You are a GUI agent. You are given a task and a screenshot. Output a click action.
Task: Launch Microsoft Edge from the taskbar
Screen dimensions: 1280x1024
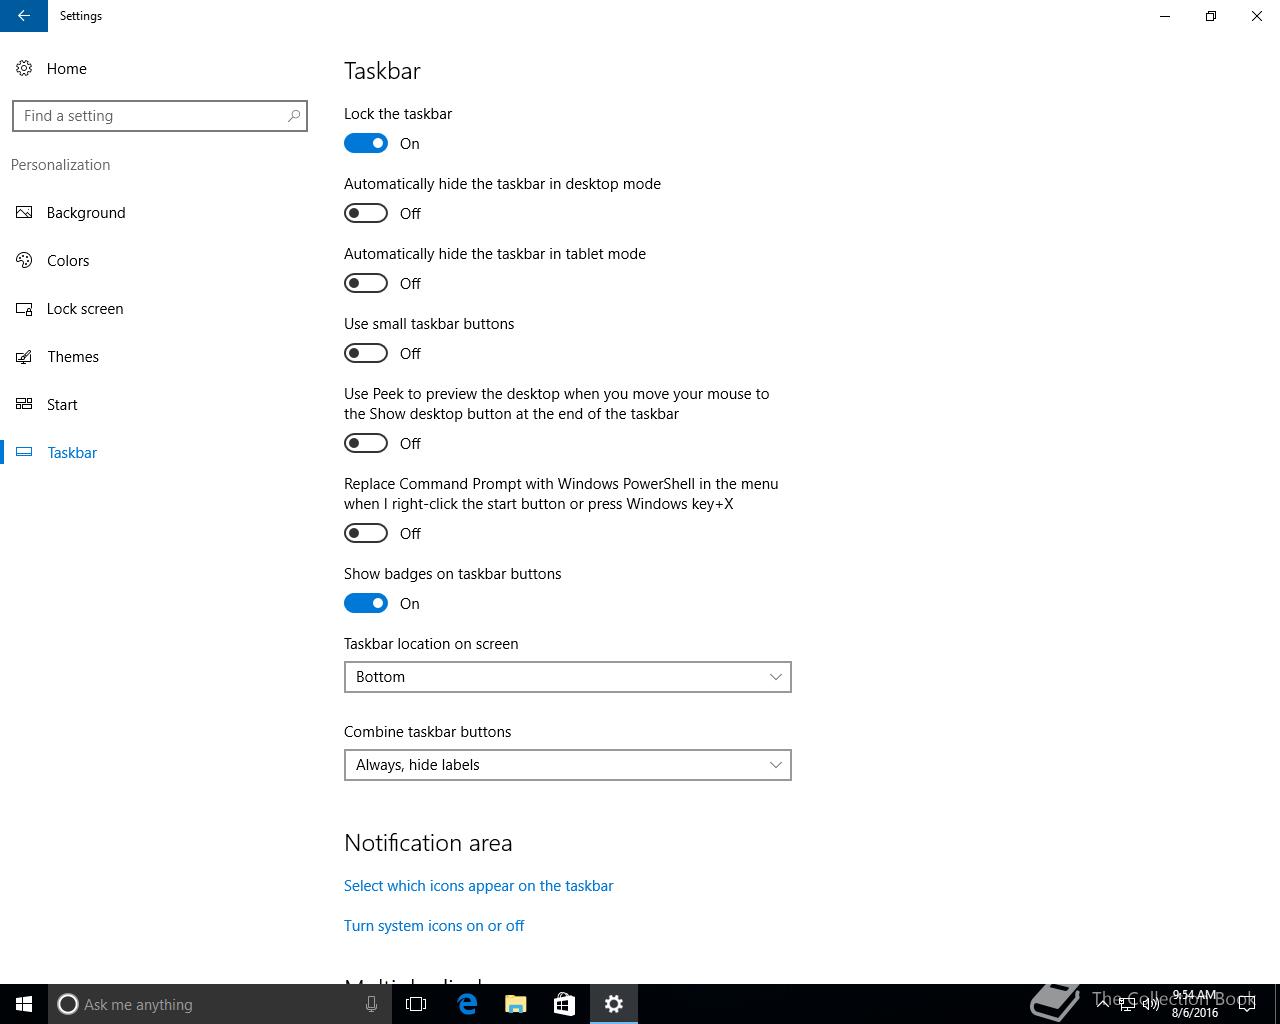click(x=467, y=1004)
